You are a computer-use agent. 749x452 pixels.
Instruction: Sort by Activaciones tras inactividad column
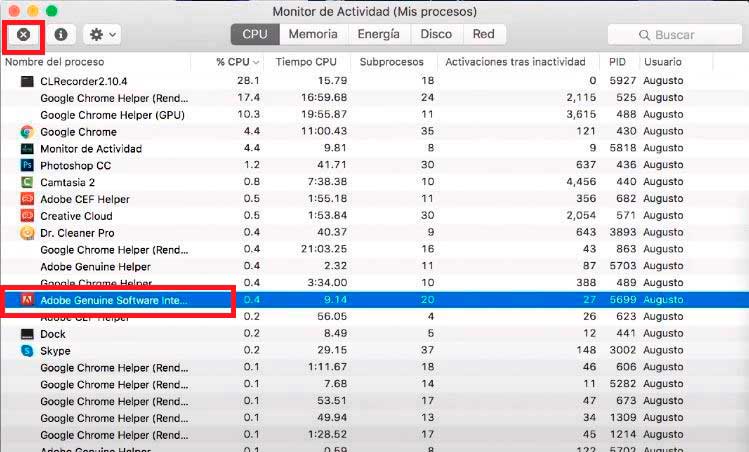[x=515, y=62]
